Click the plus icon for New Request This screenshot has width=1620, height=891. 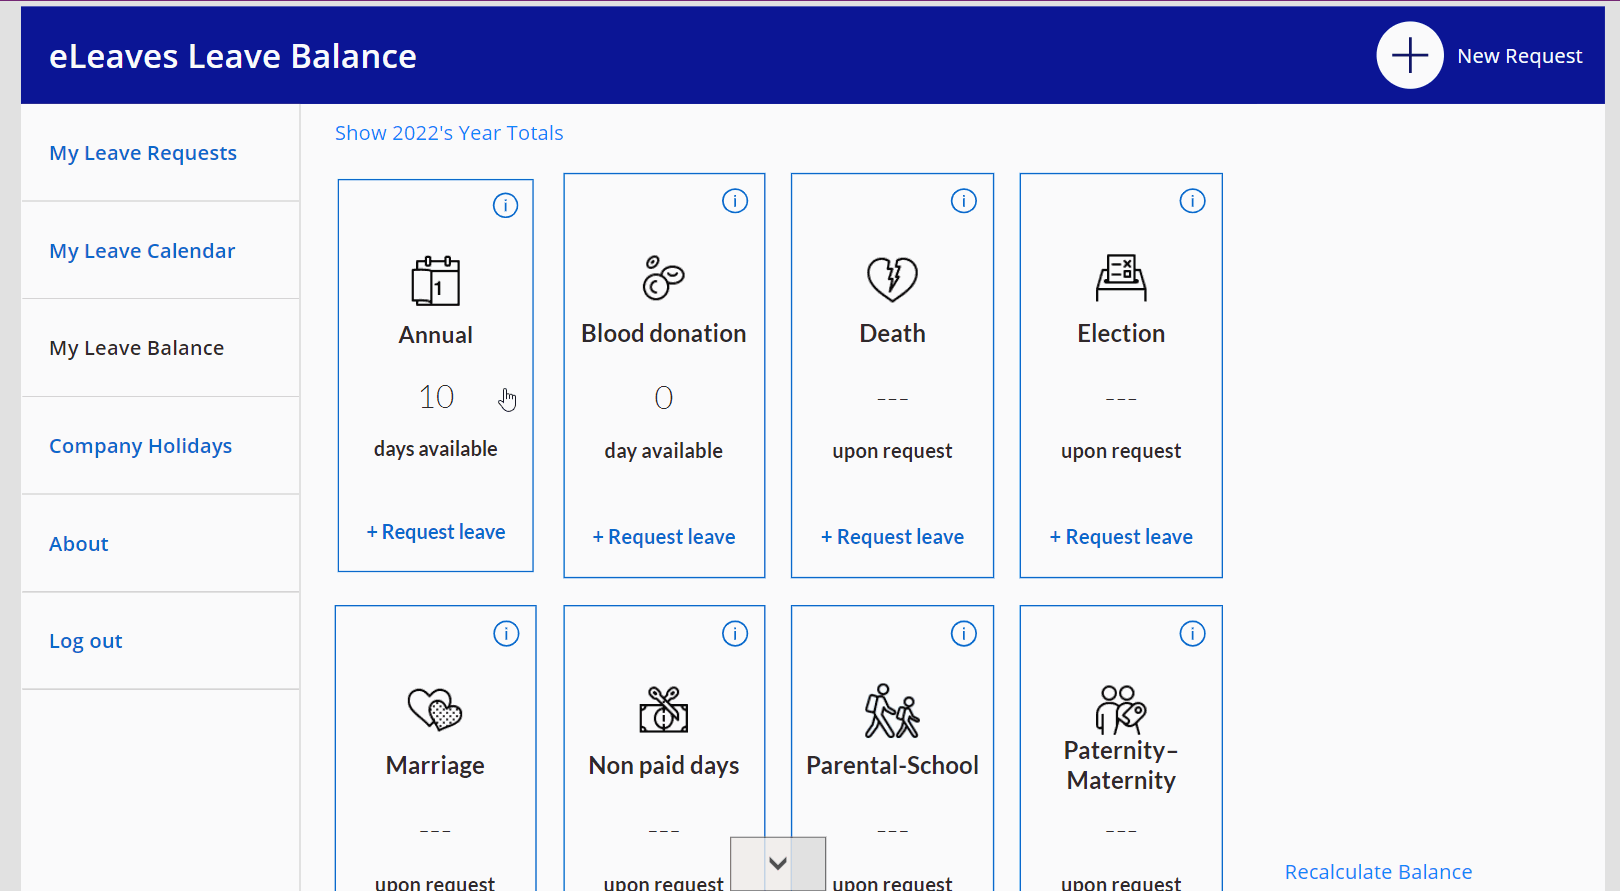[x=1409, y=55]
